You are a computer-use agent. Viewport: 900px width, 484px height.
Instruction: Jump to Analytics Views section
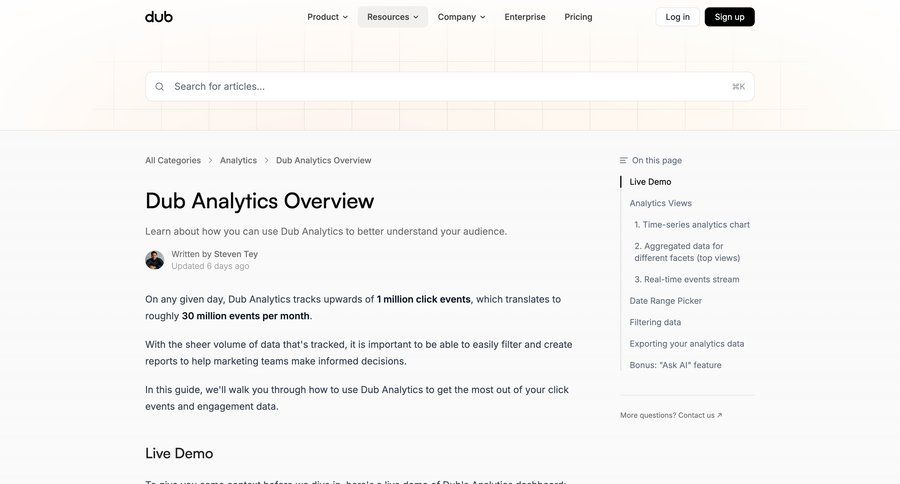[x=660, y=203]
